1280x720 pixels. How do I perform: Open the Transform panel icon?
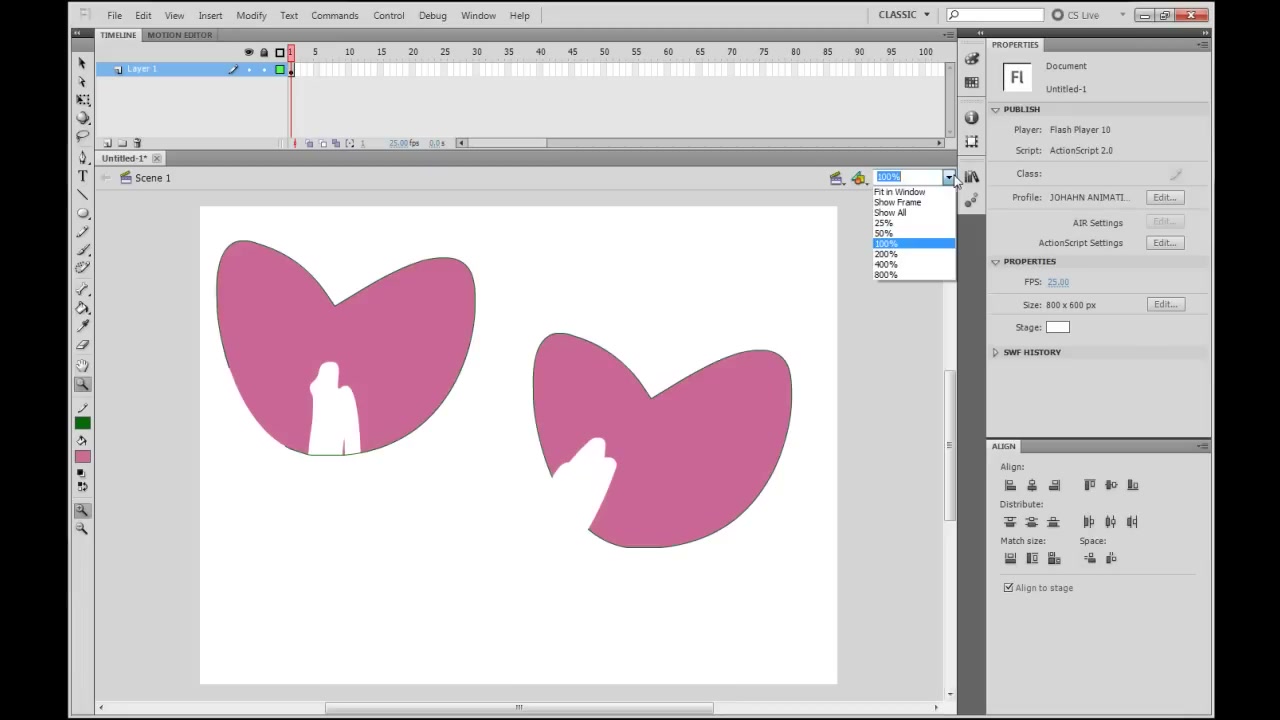[x=972, y=141]
